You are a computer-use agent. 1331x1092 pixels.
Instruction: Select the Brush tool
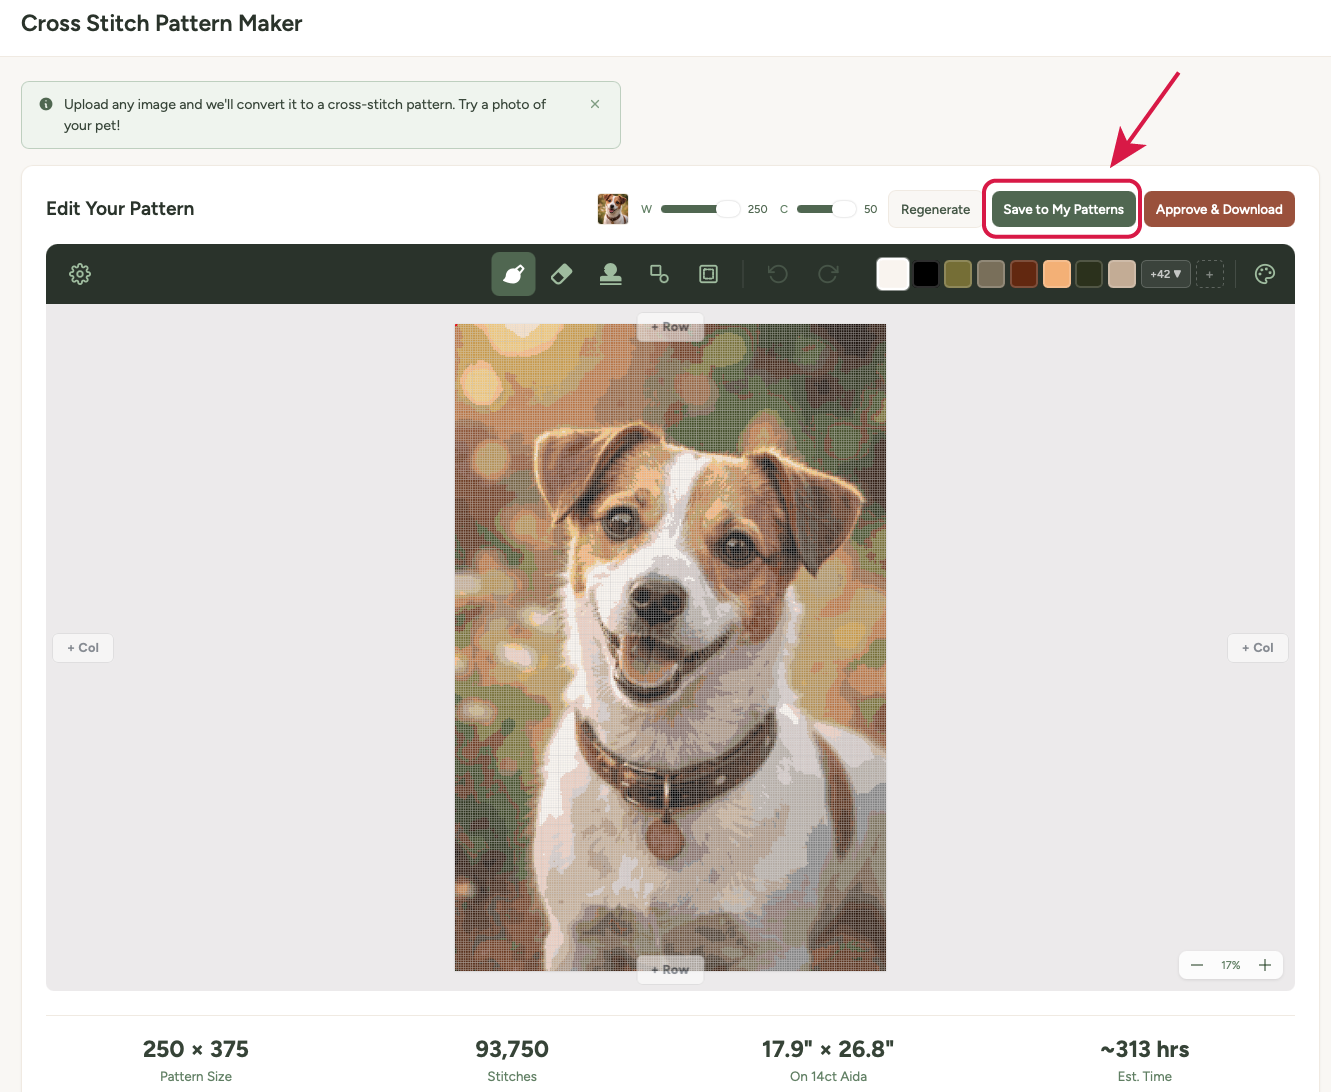point(512,273)
